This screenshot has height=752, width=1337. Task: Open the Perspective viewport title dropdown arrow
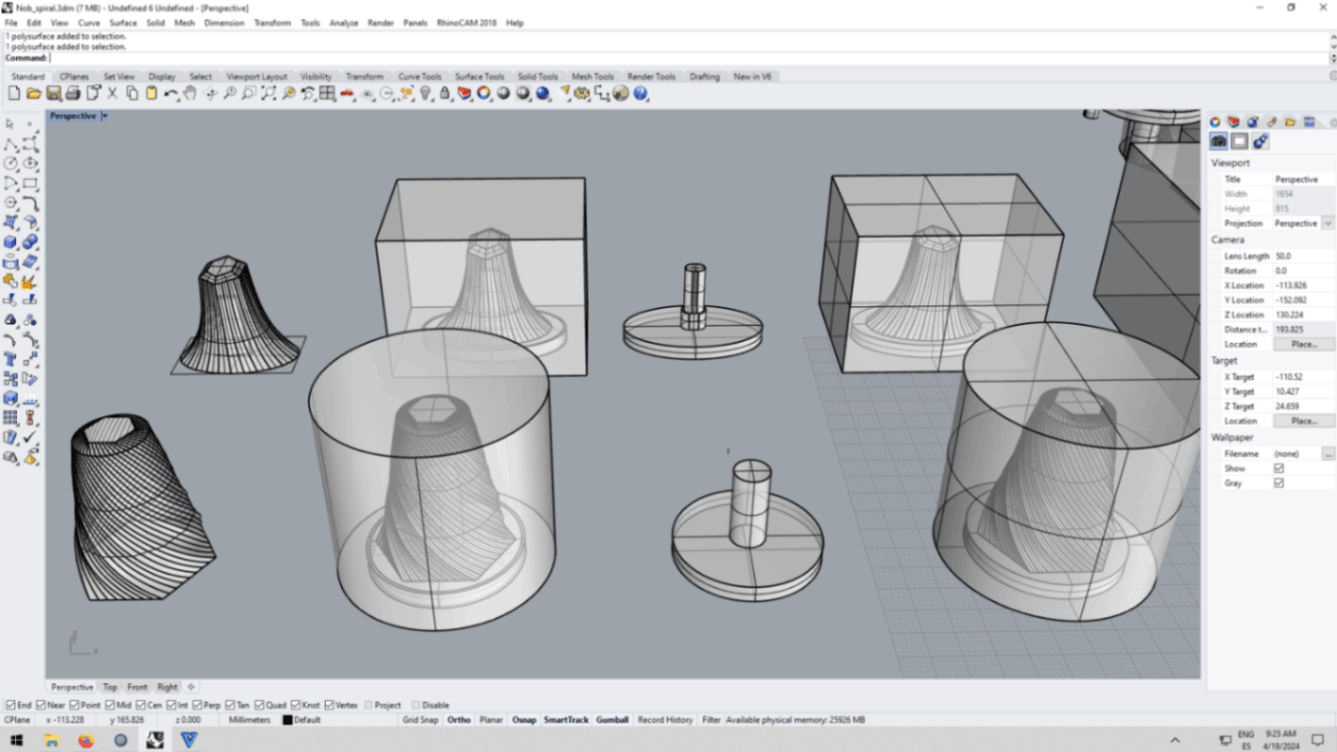104,116
